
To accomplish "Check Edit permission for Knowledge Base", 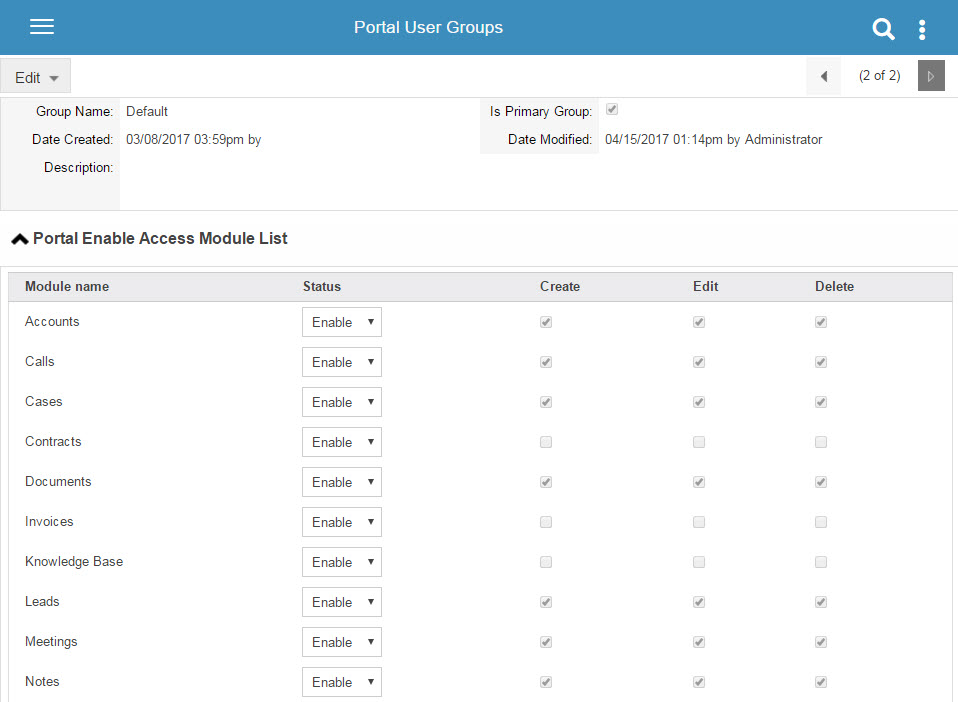I will click(698, 561).
